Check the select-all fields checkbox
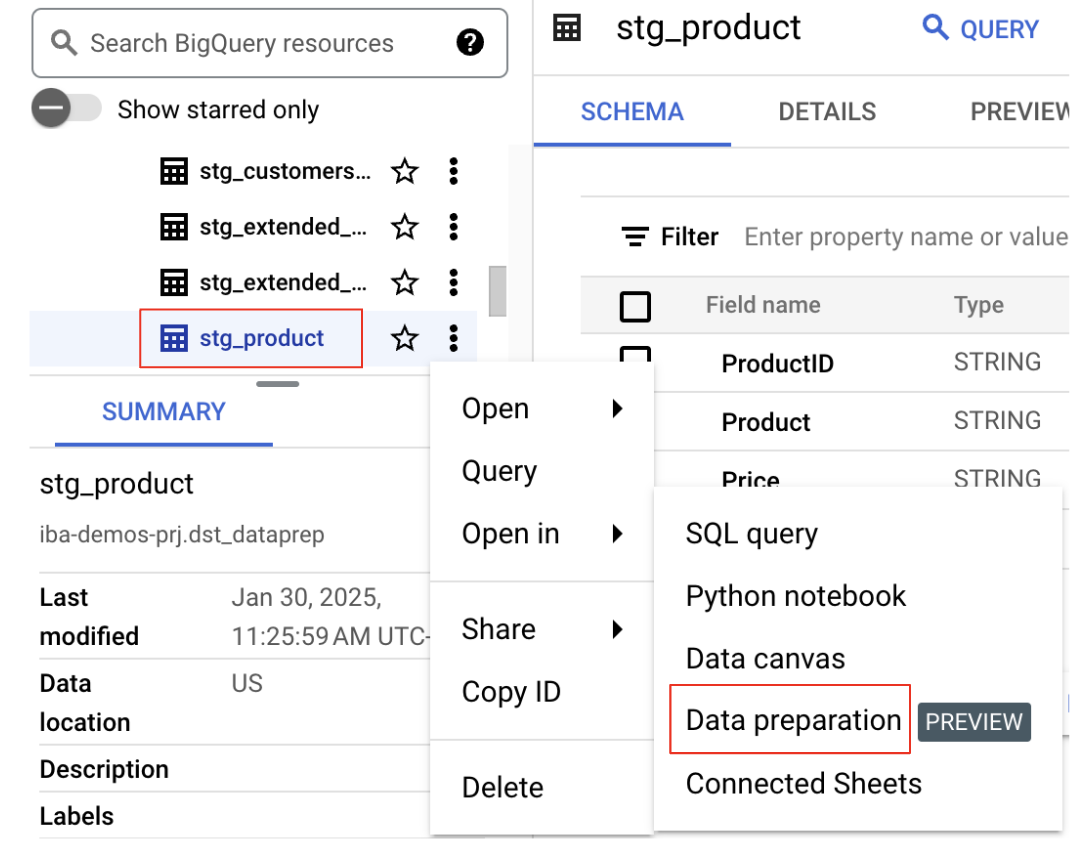 coord(635,306)
